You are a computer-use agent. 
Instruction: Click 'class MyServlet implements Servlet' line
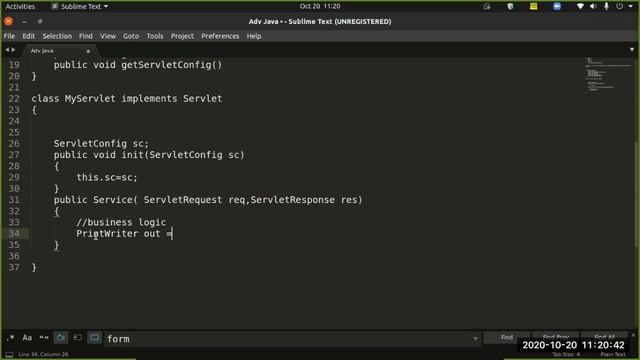(127, 98)
